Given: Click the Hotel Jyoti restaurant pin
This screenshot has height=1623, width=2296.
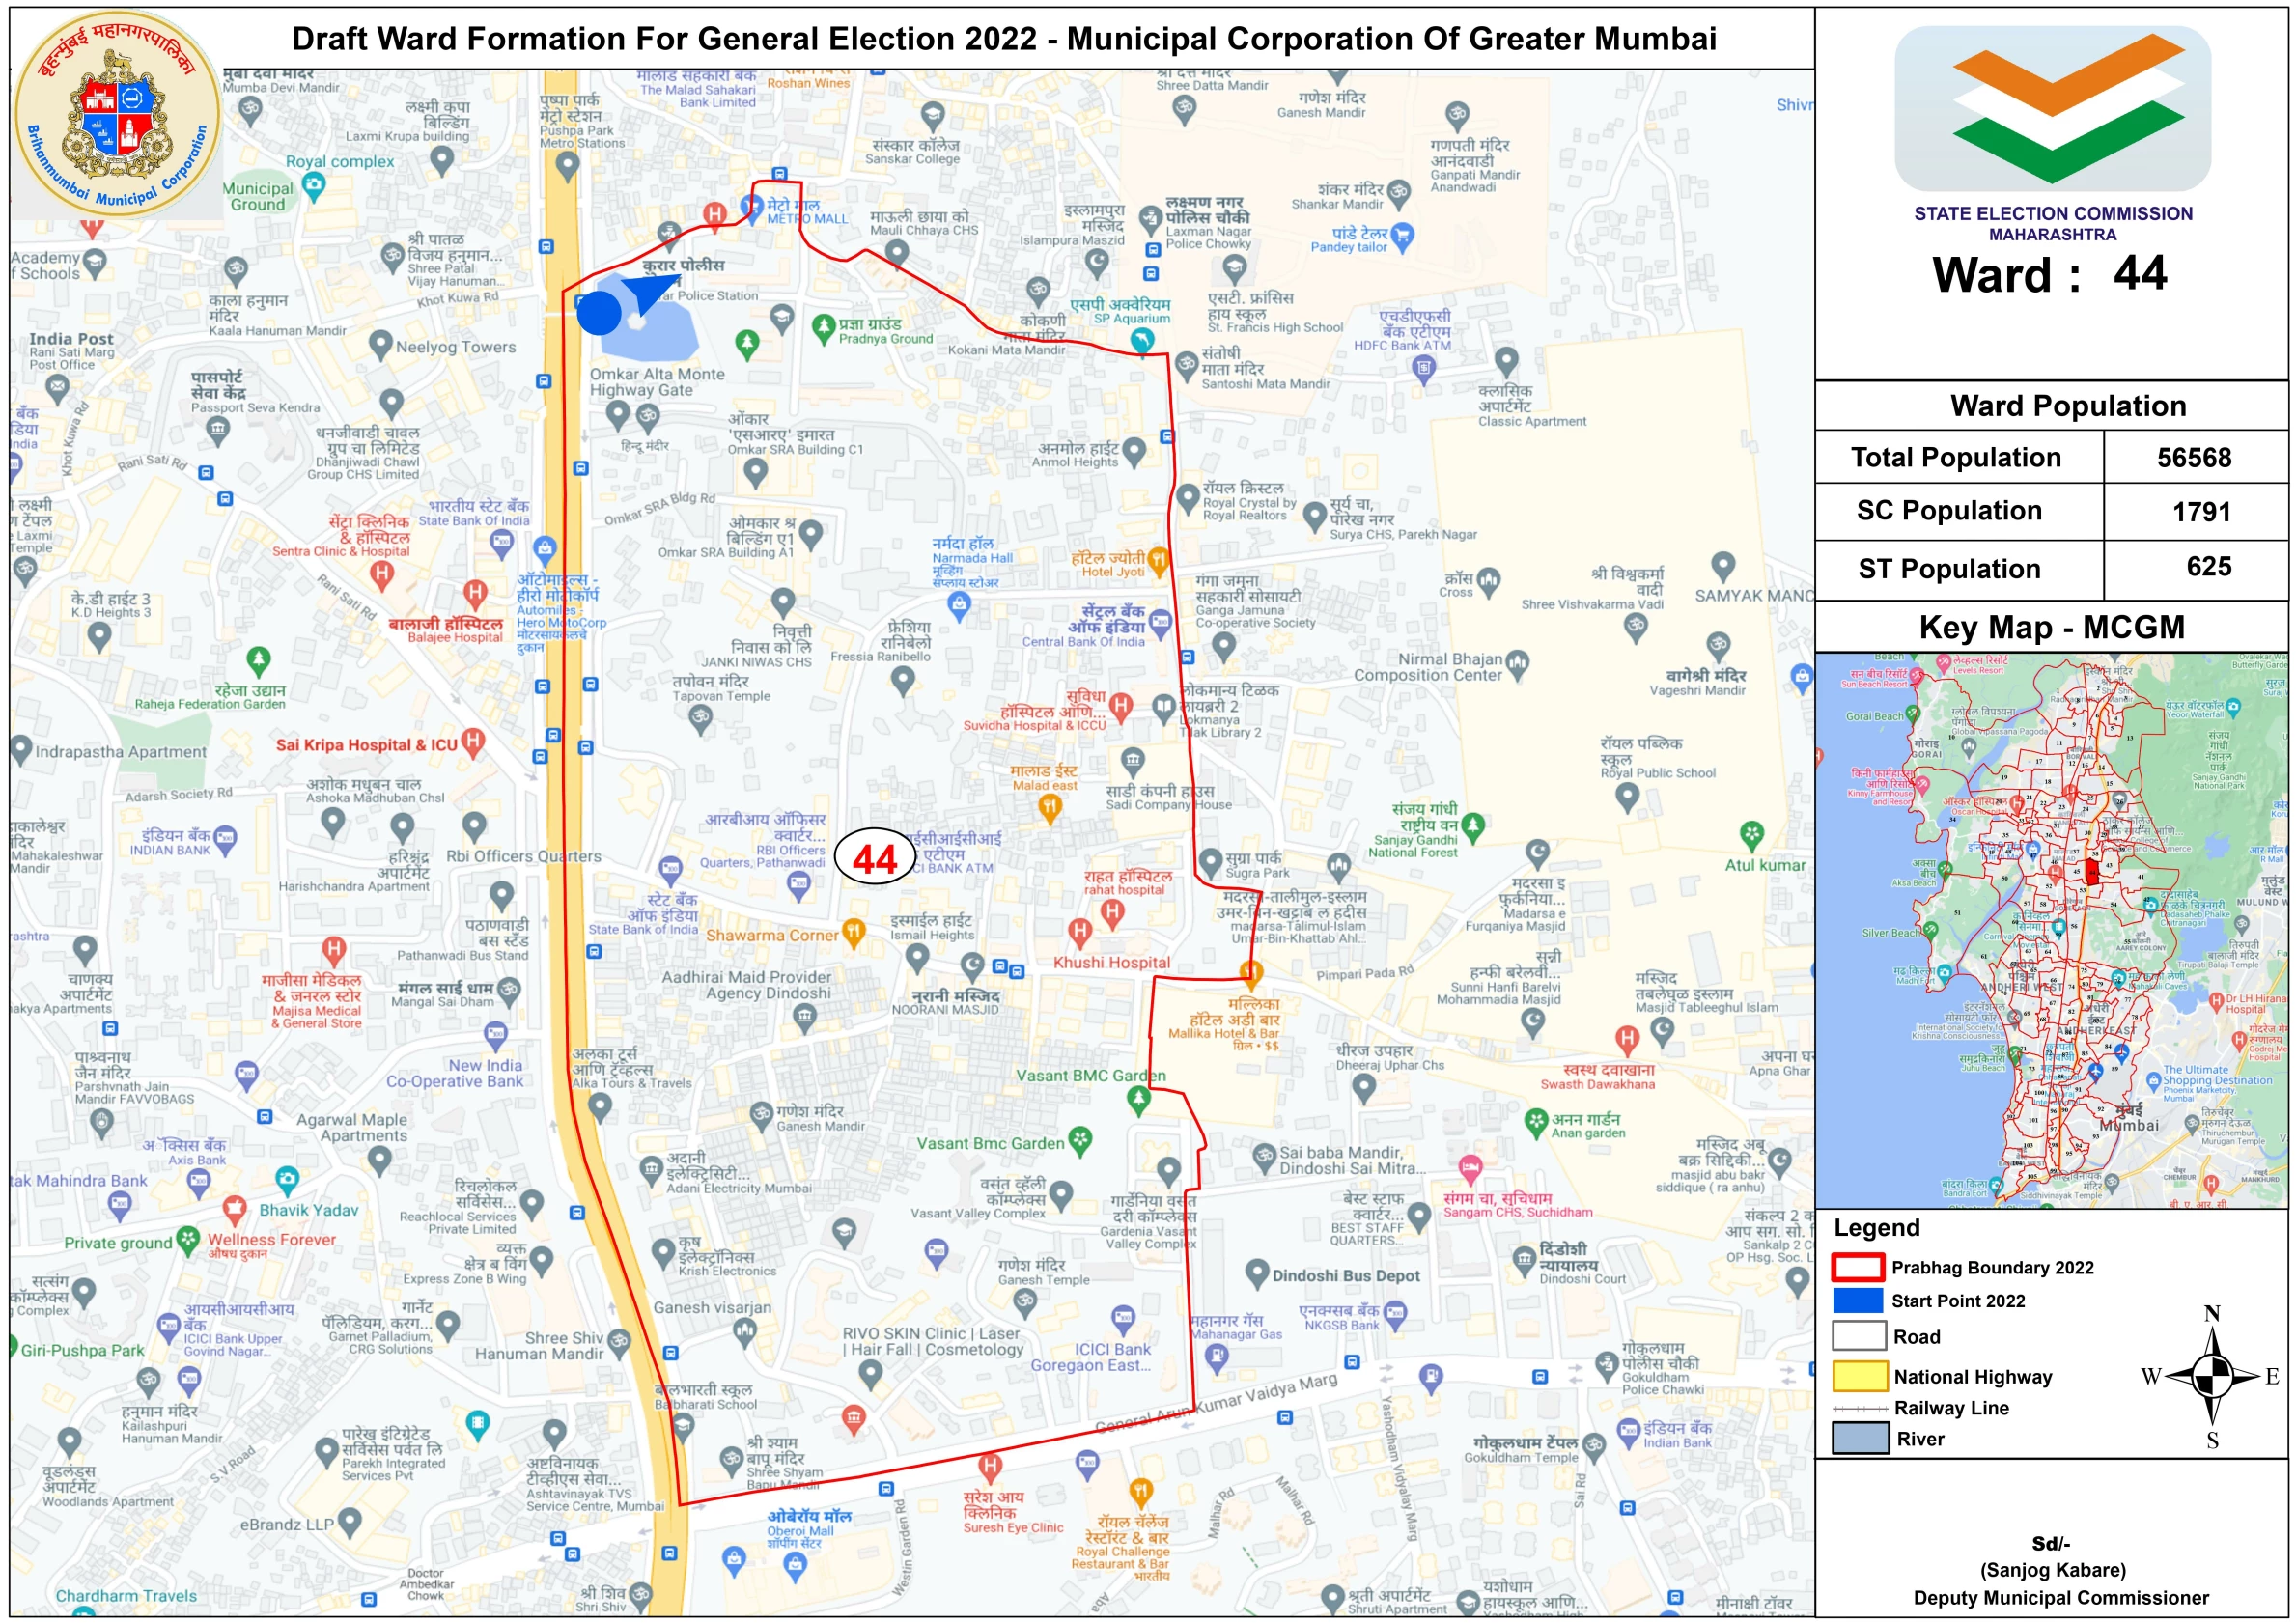Looking at the screenshot, I should 1158,561.
